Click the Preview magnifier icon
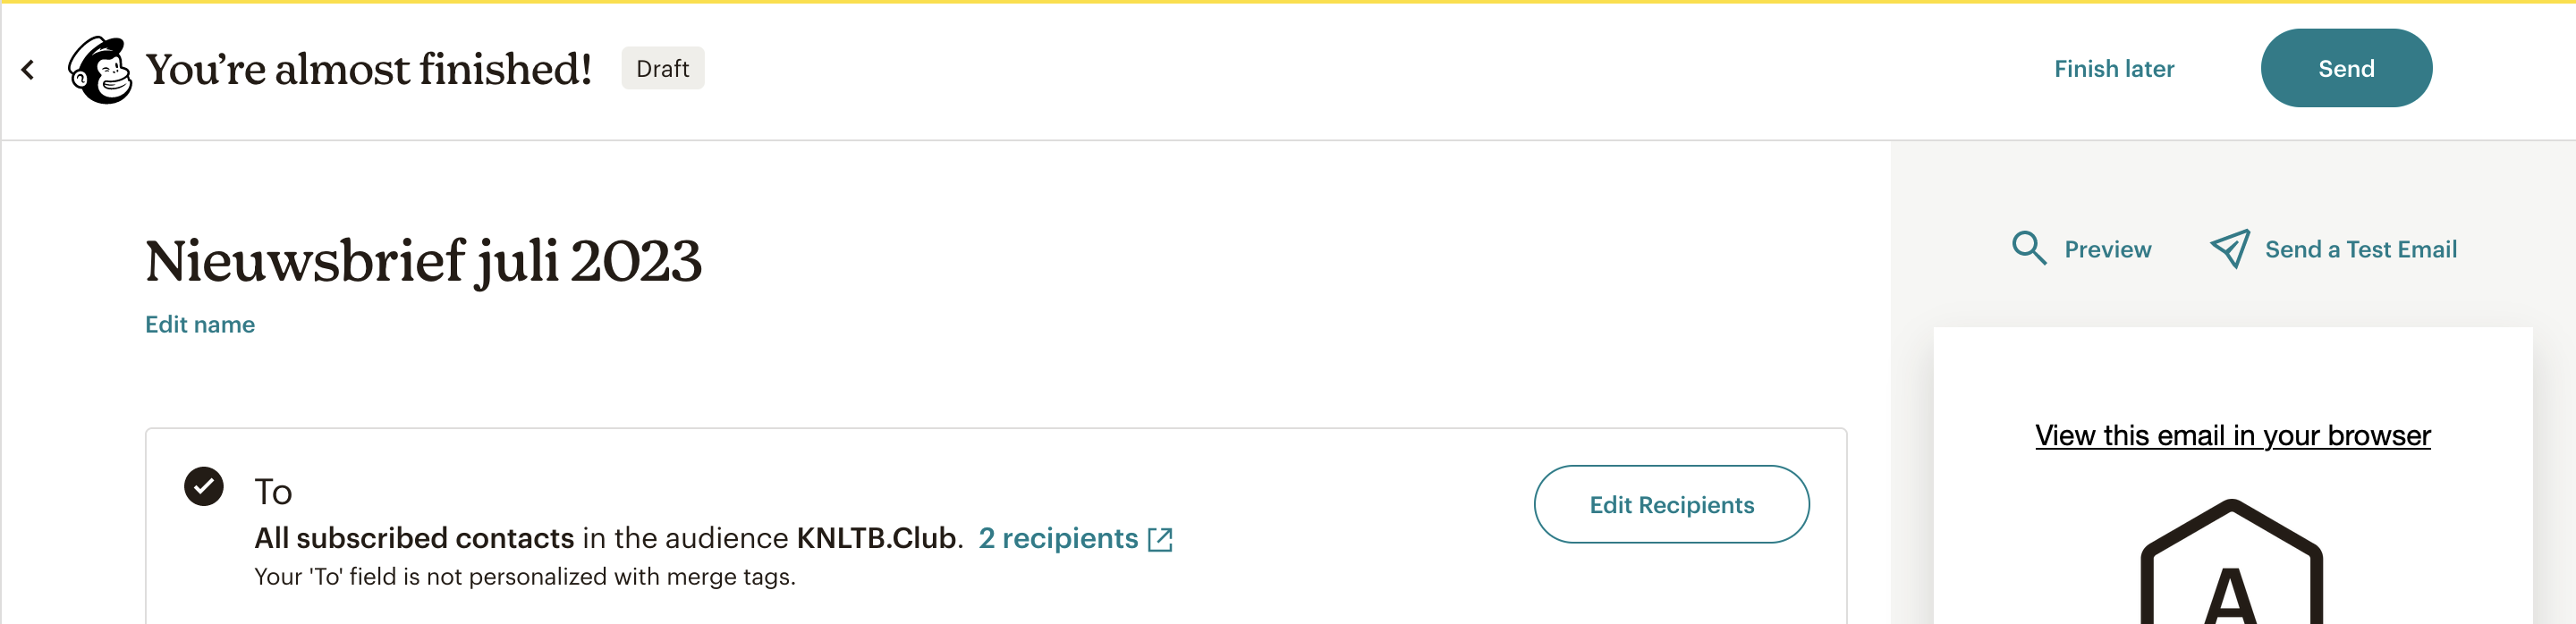 2028,248
